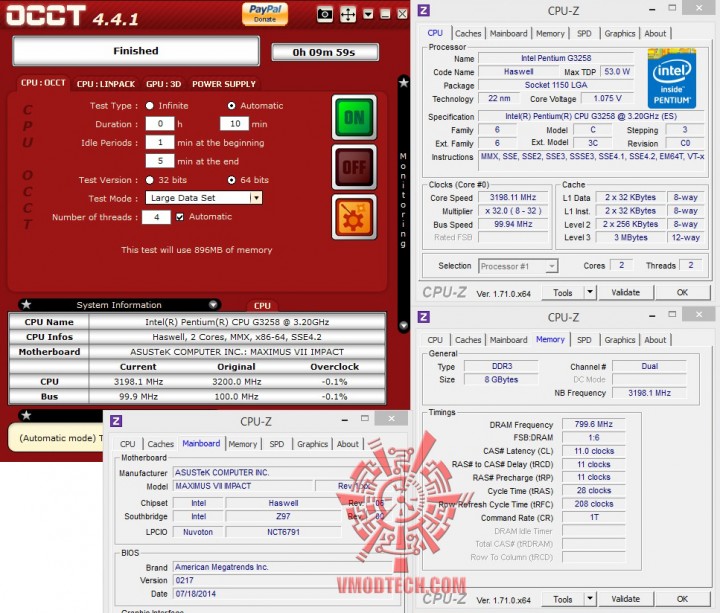Click OK in Memory CPU-Z window
This screenshot has height=613, width=720.
click(682, 599)
